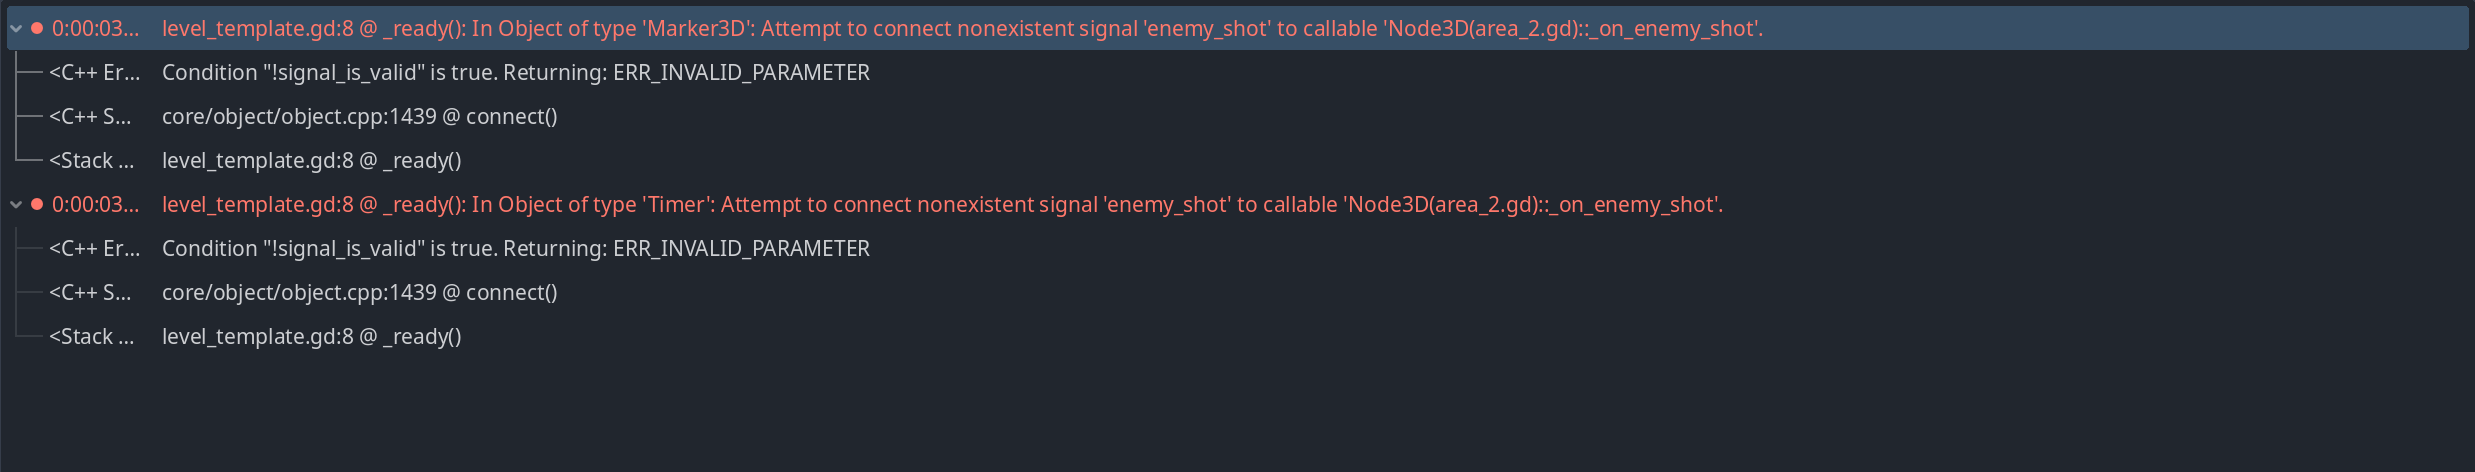Open 'level_template.gd:8 @ _ready()' stack frame under Marker3D
Screen dimensions: 2475x472
(312, 161)
